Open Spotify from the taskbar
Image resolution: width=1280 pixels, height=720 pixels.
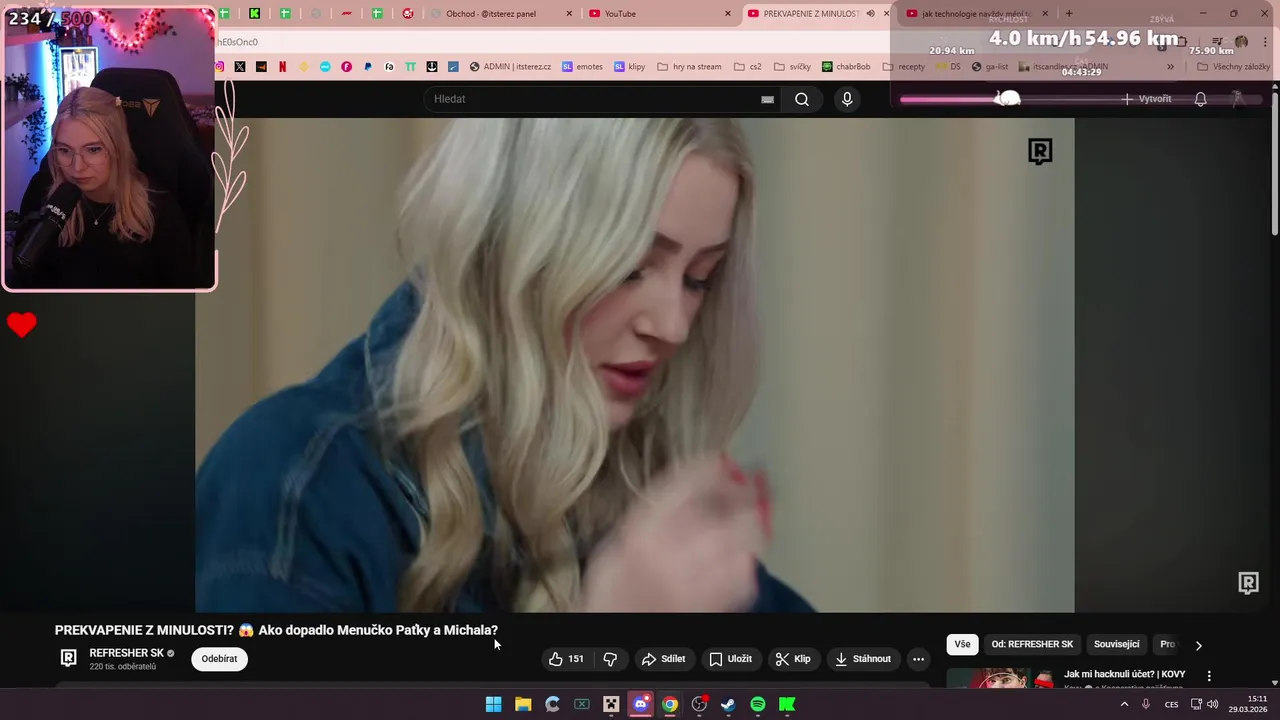(x=758, y=704)
